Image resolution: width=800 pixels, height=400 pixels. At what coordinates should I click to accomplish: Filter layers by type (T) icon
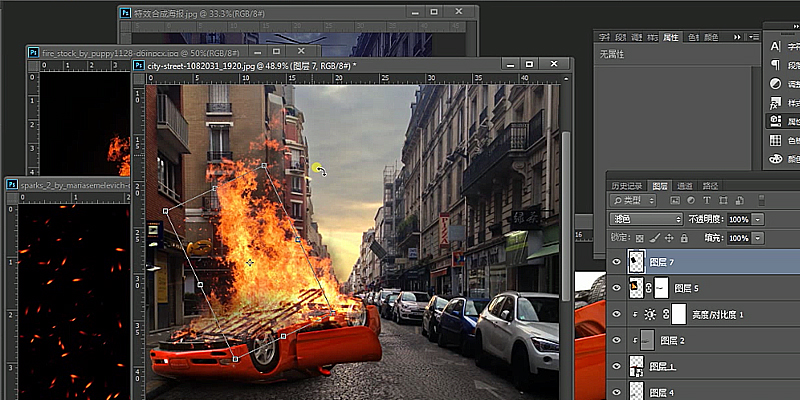[x=707, y=201]
